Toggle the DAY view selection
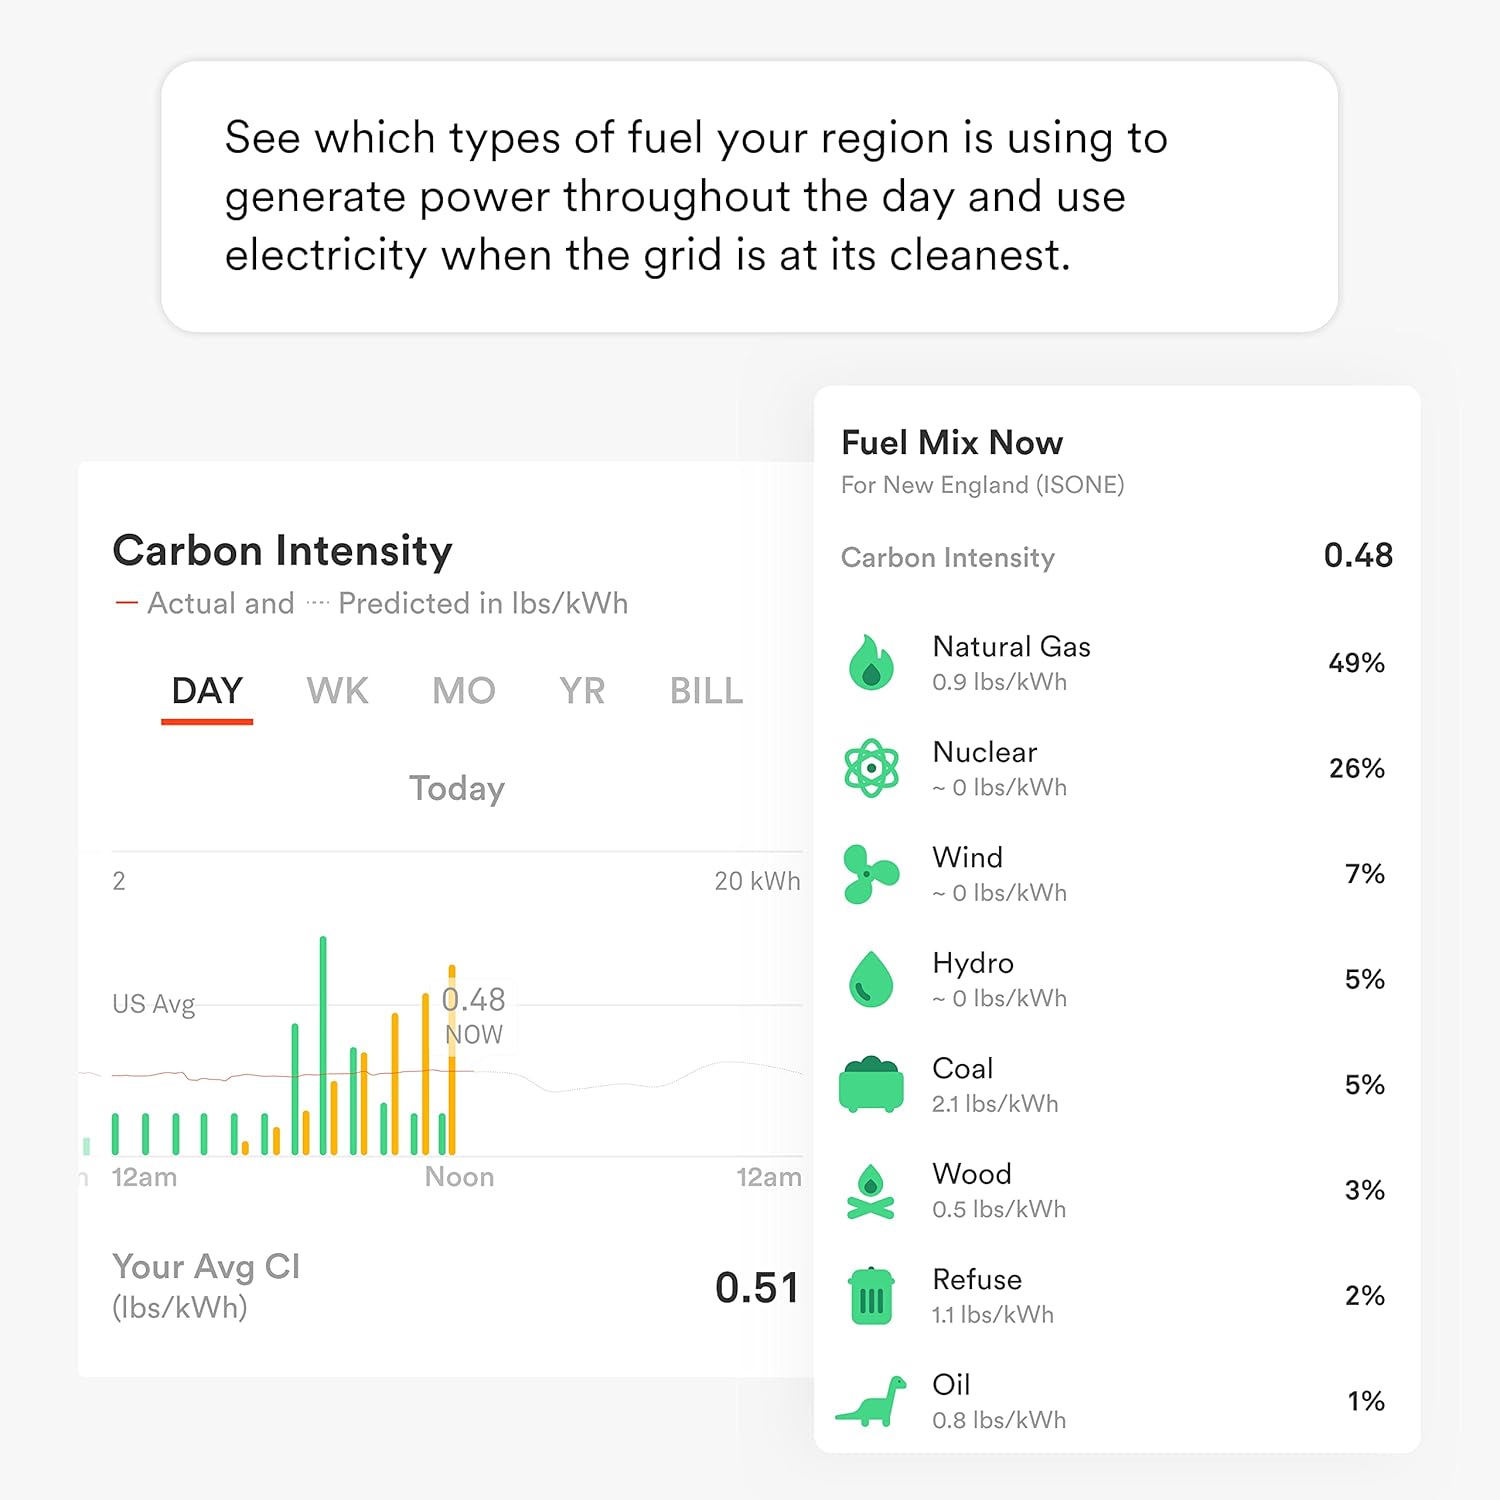 207,690
